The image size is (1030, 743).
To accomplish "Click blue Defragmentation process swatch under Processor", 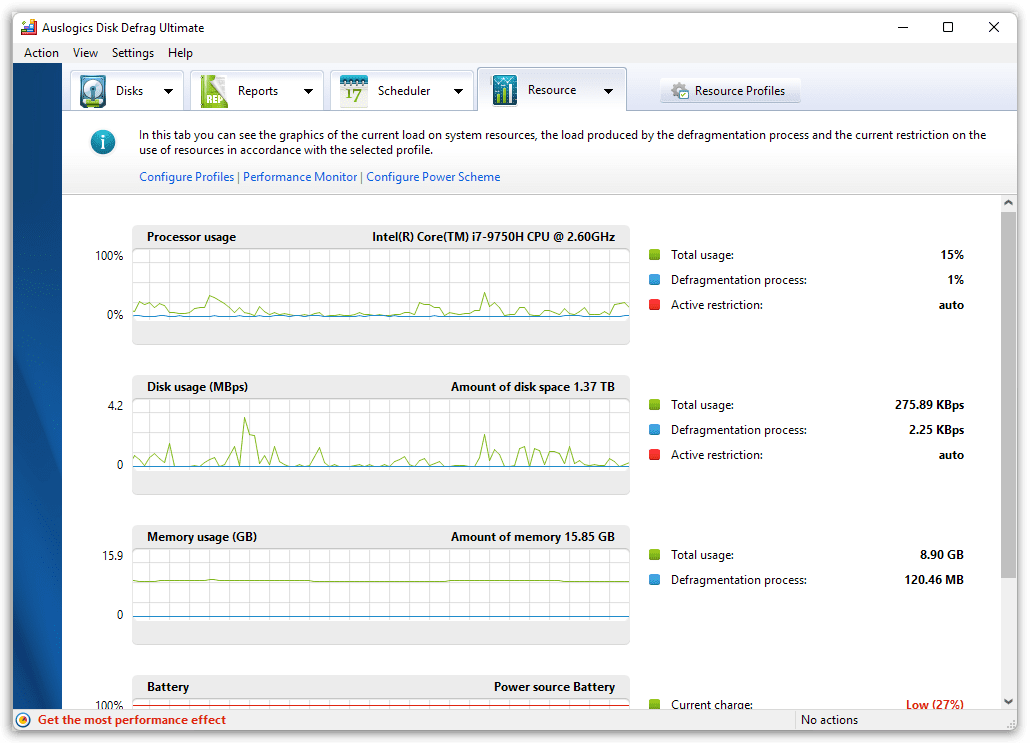I will 654,280.
